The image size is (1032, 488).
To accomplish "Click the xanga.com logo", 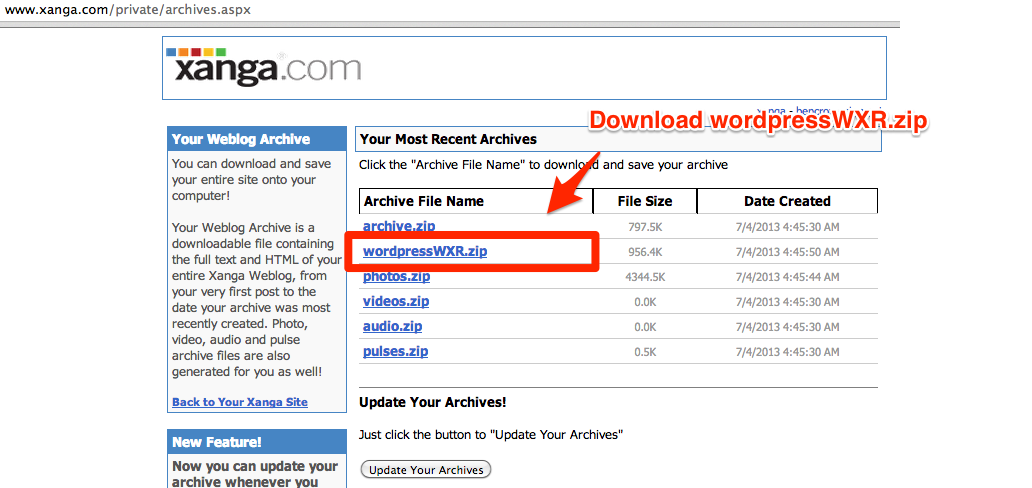I will point(263,68).
